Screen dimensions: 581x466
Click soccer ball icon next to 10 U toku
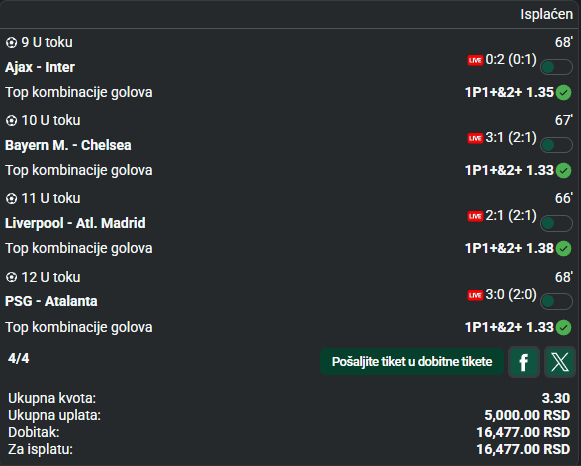(x=11, y=121)
